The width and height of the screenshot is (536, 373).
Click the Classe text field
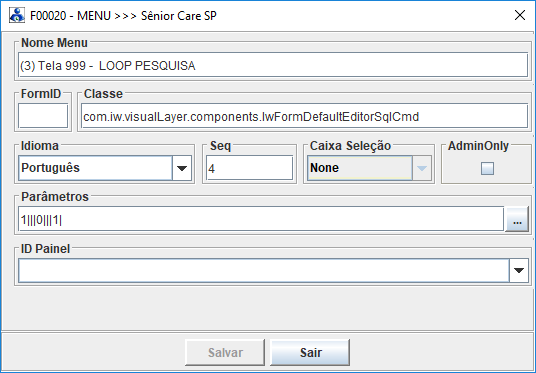[x=304, y=116]
